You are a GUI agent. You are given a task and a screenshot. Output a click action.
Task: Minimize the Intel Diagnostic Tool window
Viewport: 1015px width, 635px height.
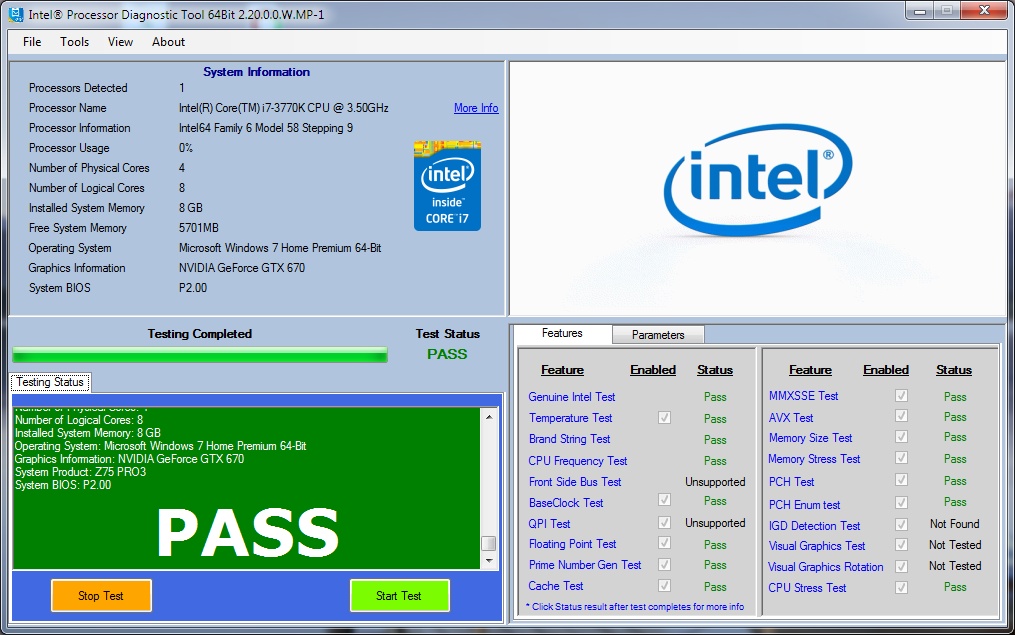tap(920, 11)
